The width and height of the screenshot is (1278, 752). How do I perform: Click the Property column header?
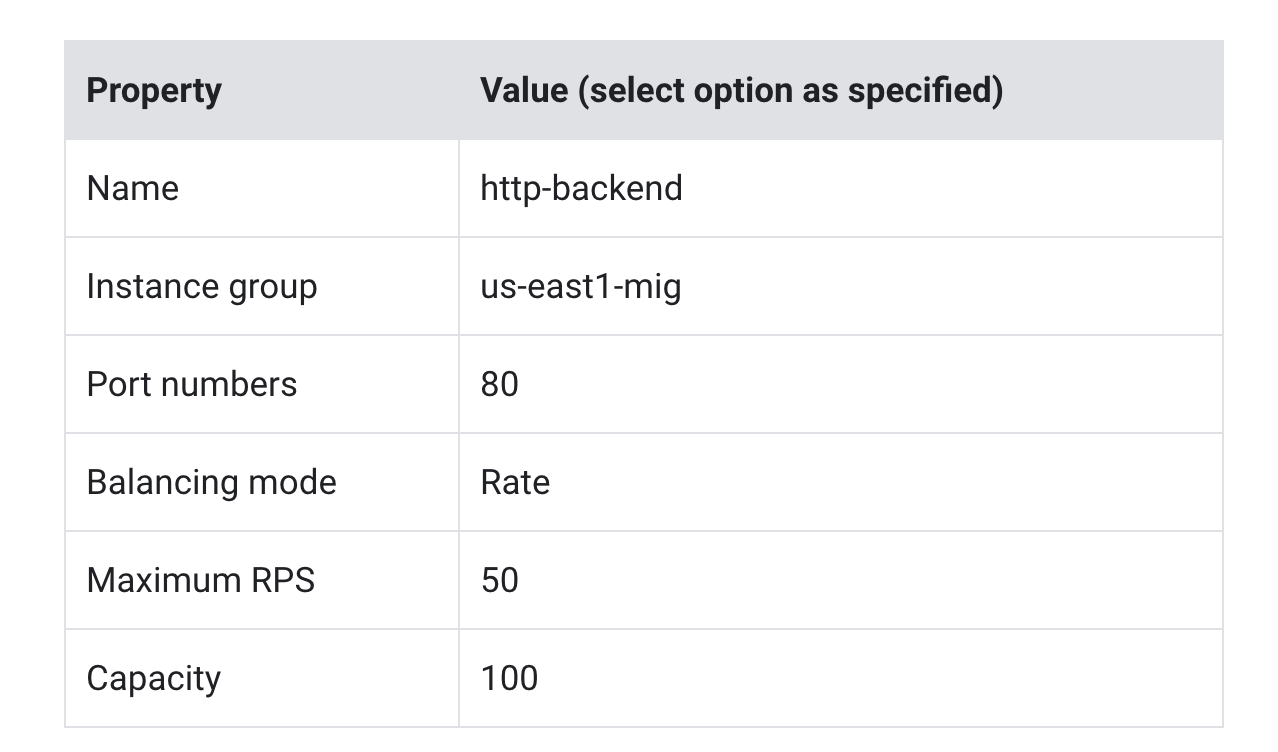point(153,90)
